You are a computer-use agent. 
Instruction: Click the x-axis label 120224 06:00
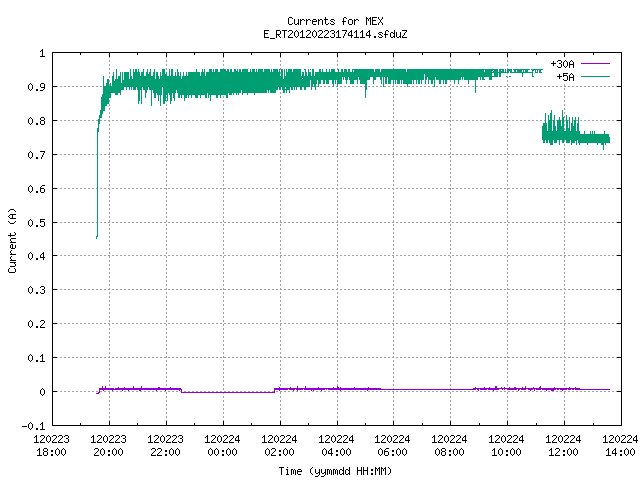(x=392, y=446)
